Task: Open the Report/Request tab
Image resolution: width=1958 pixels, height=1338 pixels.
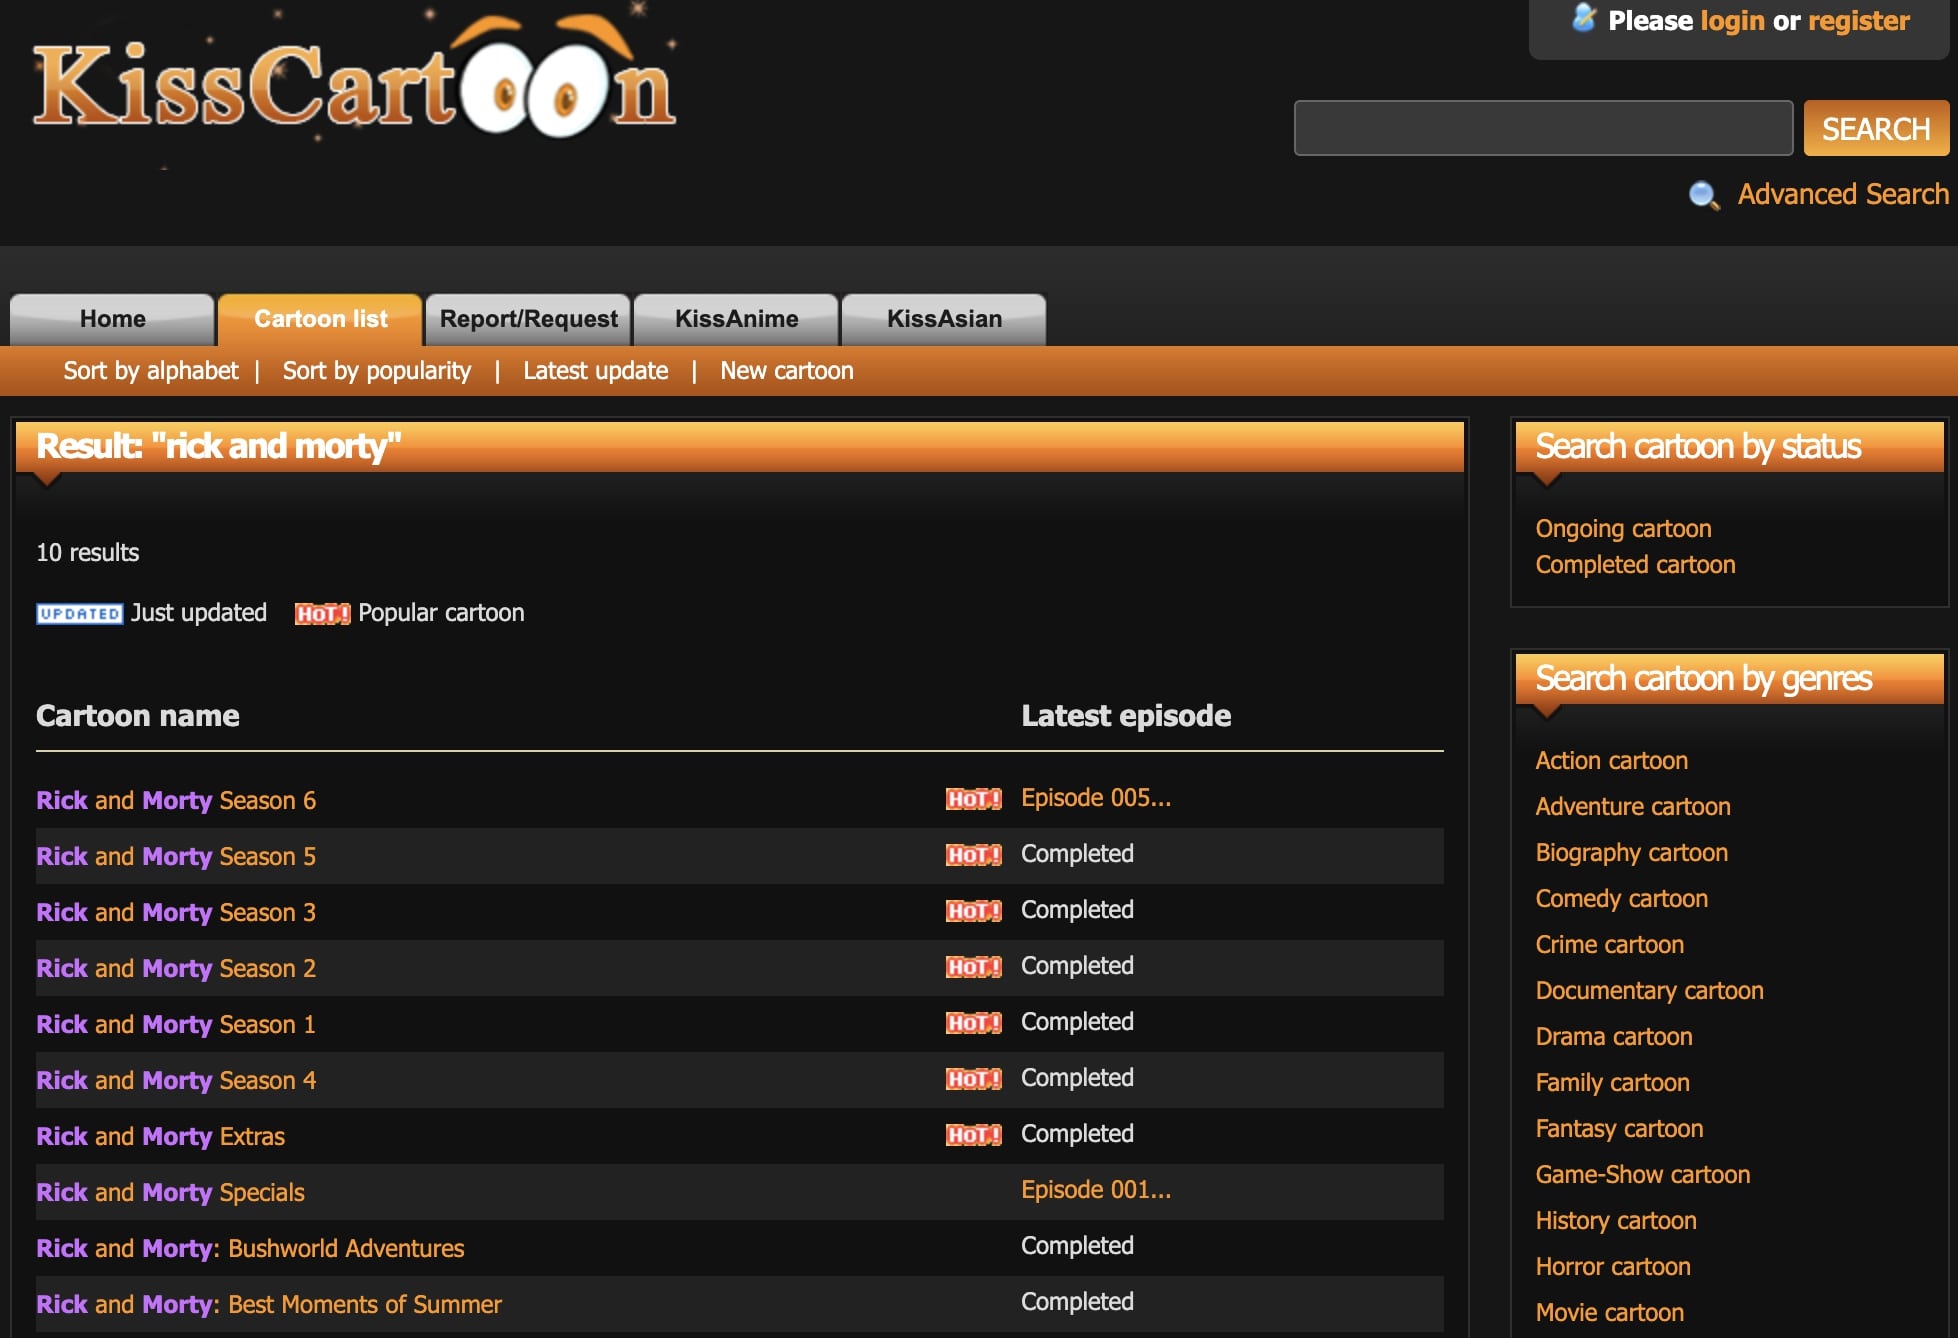Action: 528,319
